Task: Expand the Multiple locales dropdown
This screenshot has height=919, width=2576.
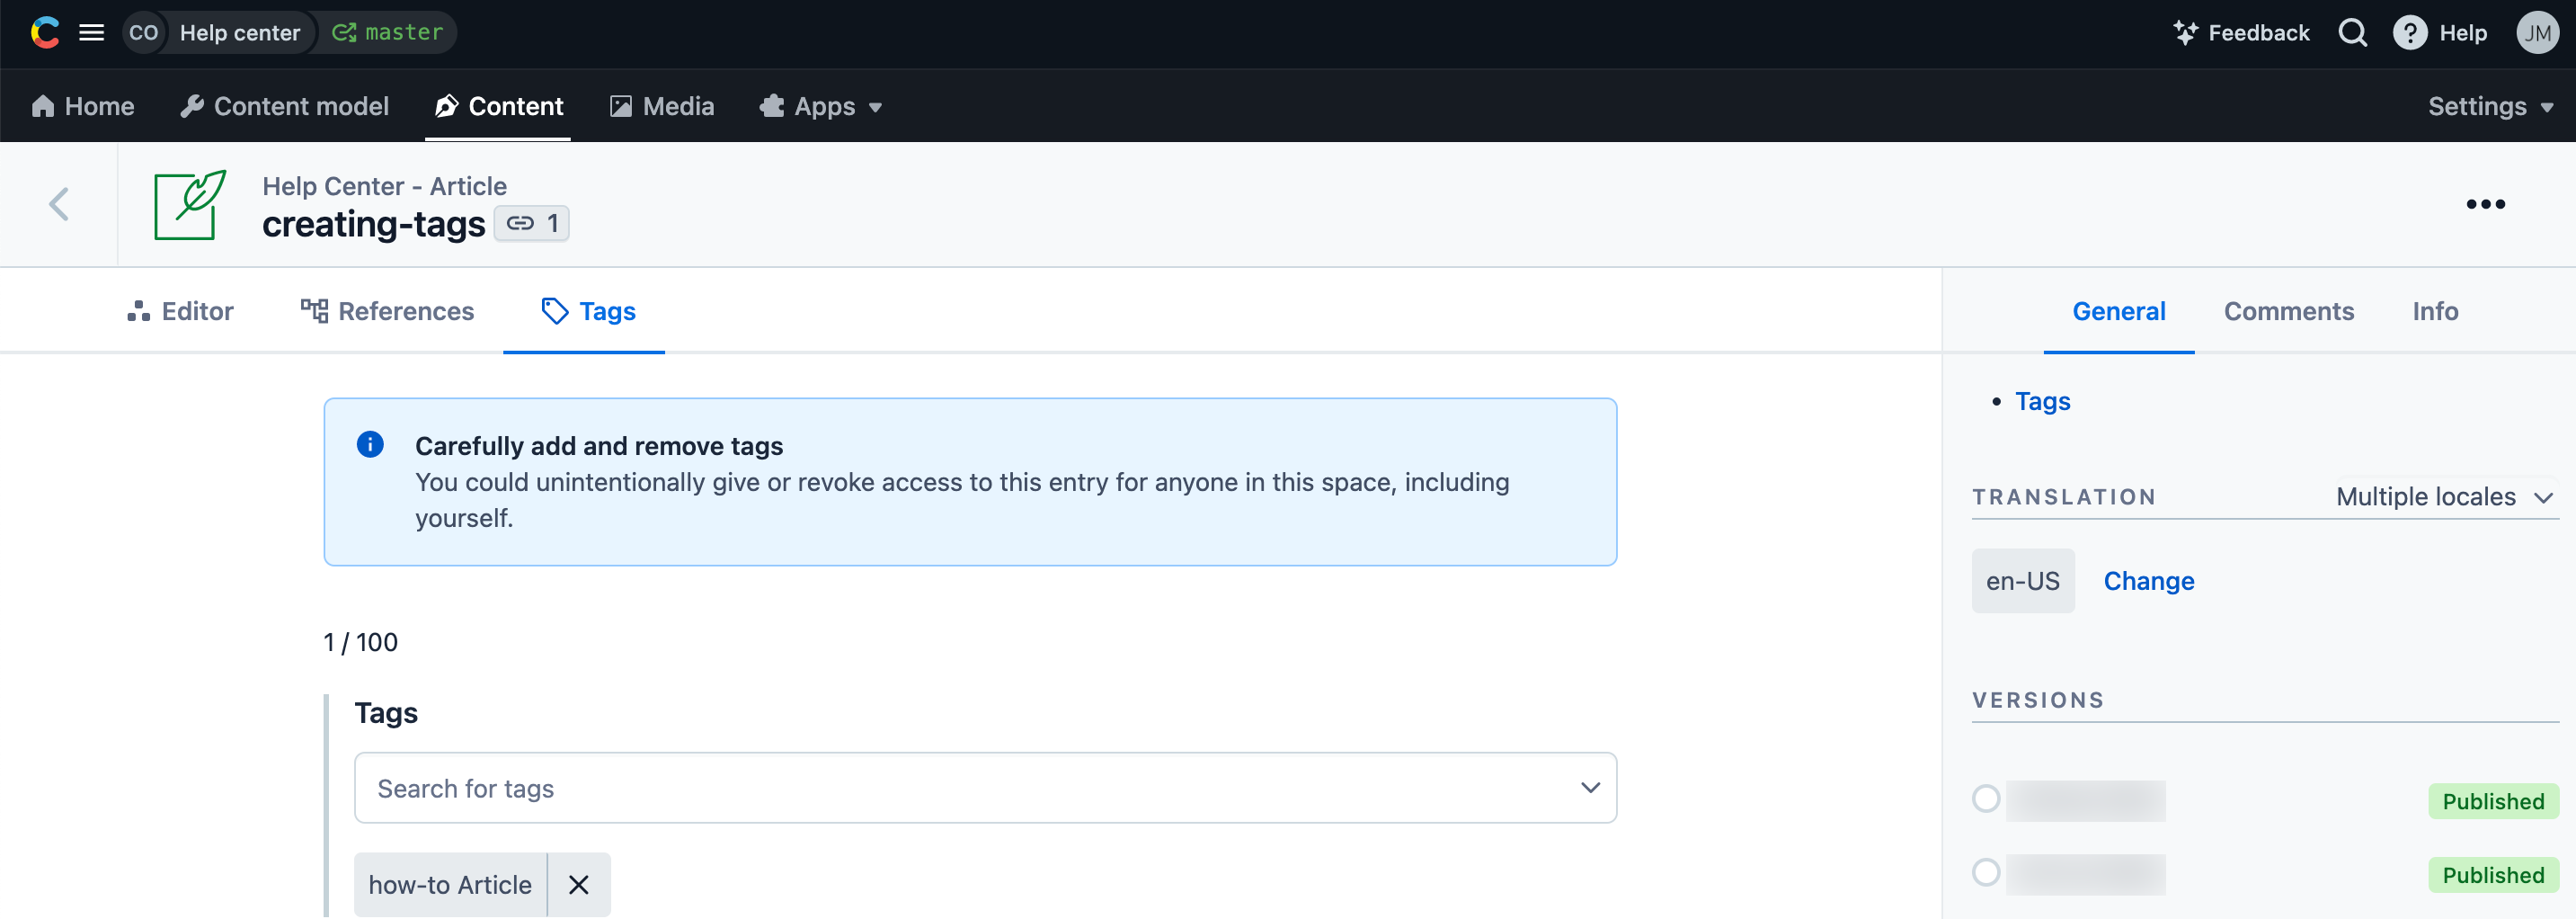Action: (x=2443, y=497)
